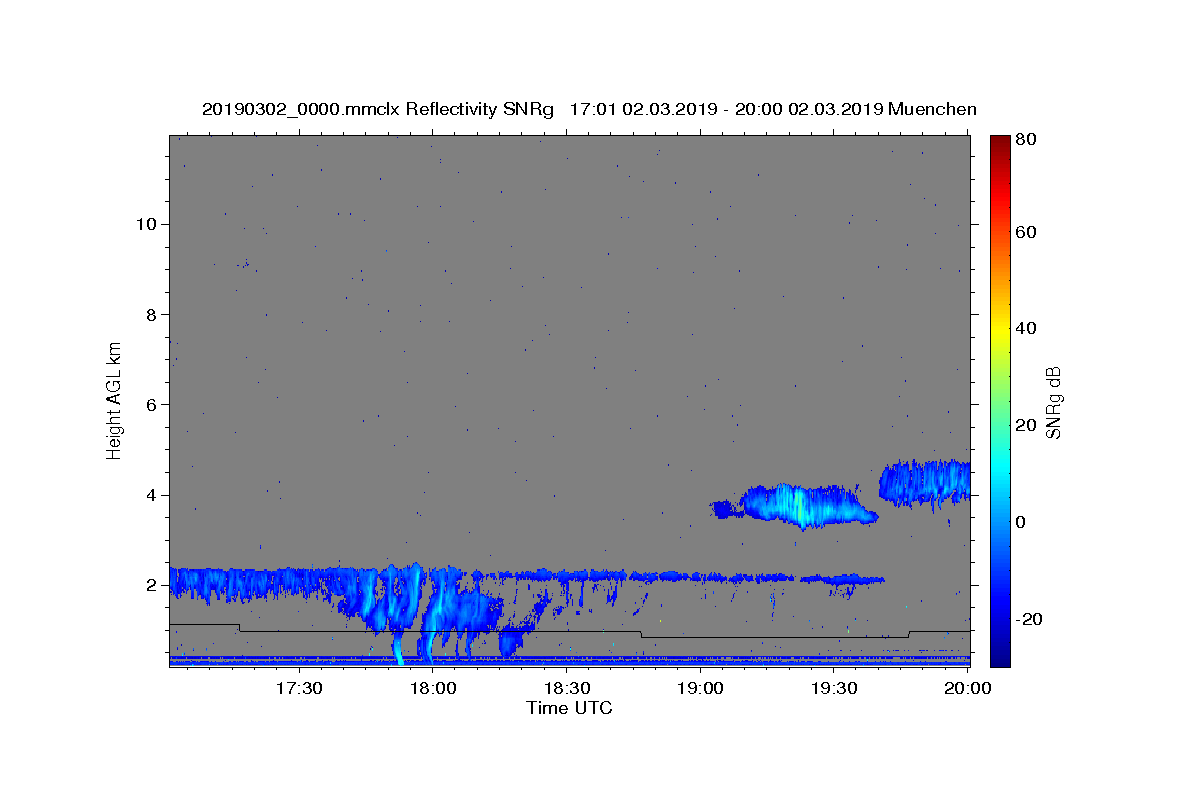This screenshot has height=800, width=1200.
Task: Click the height tick label 6
Action: [x=151, y=404]
